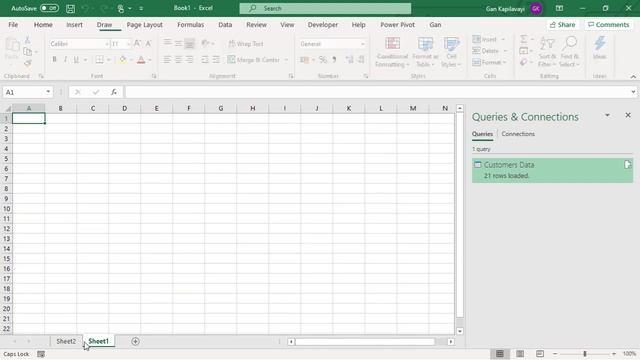Image resolution: width=640 pixels, height=360 pixels.
Task: Click Decrease Font Size icon
Action: click(149, 44)
